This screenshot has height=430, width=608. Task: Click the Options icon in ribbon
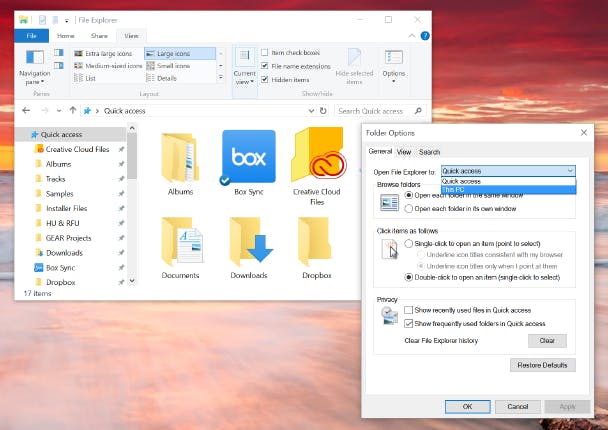[x=394, y=66]
